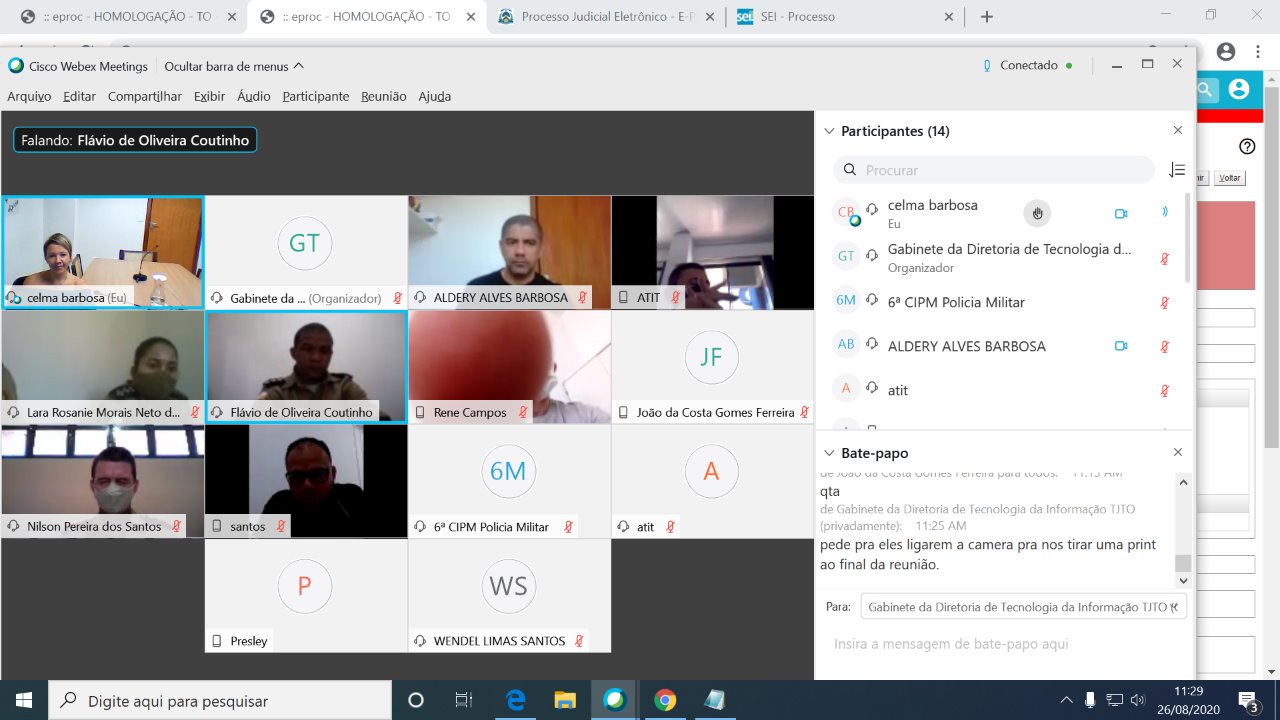
Task: Collapse the Bate-papo panel chevron
Action: [828, 453]
